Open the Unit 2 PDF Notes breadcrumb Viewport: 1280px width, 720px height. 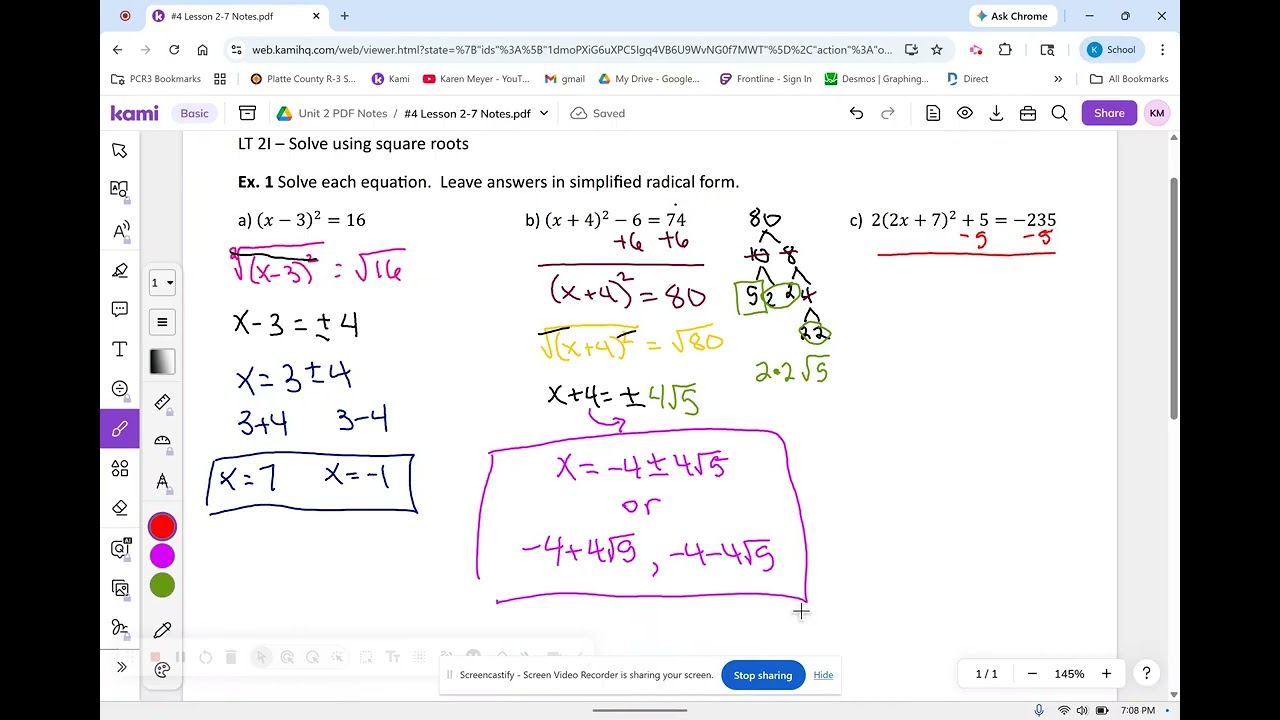coord(342,113)
